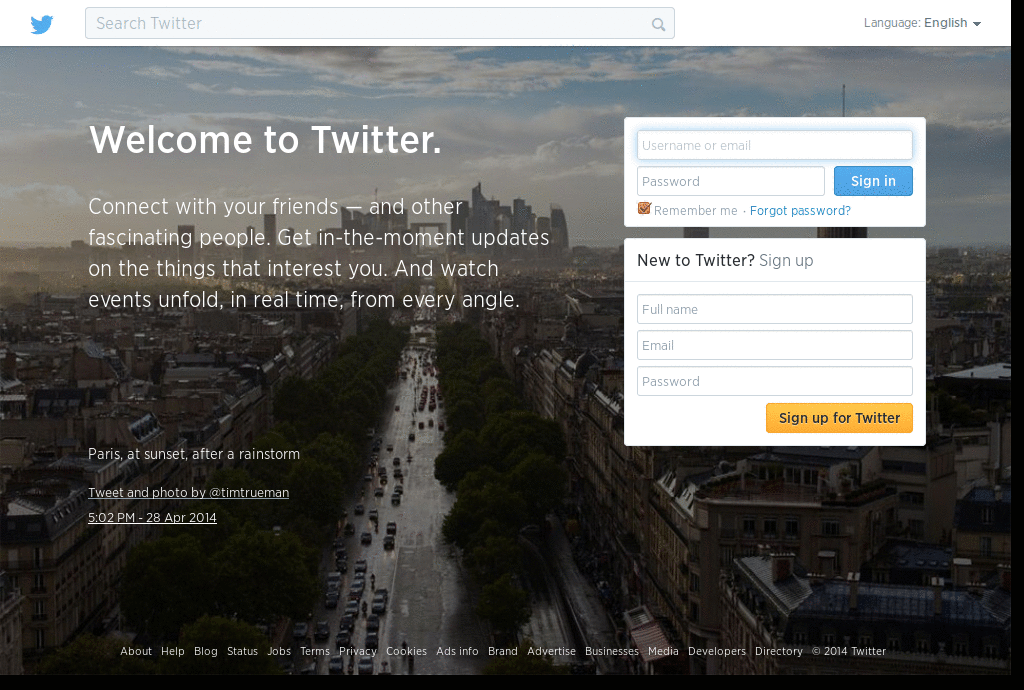Open Tweet and photo by @timtrueman link
1024x690 pixels.
click(189, 492)
